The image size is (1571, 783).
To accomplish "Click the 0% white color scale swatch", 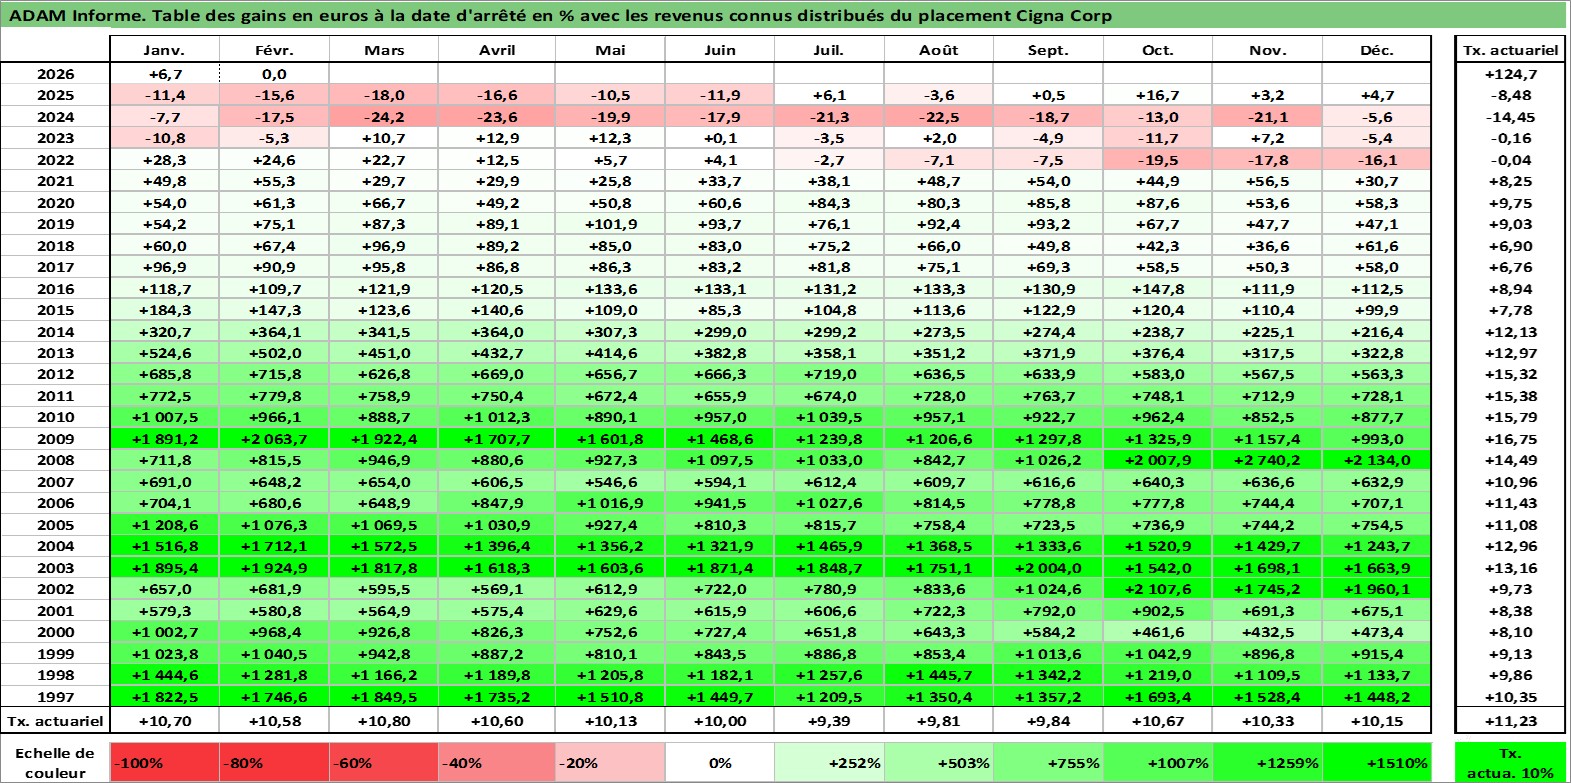I will (x=720, y=762).
